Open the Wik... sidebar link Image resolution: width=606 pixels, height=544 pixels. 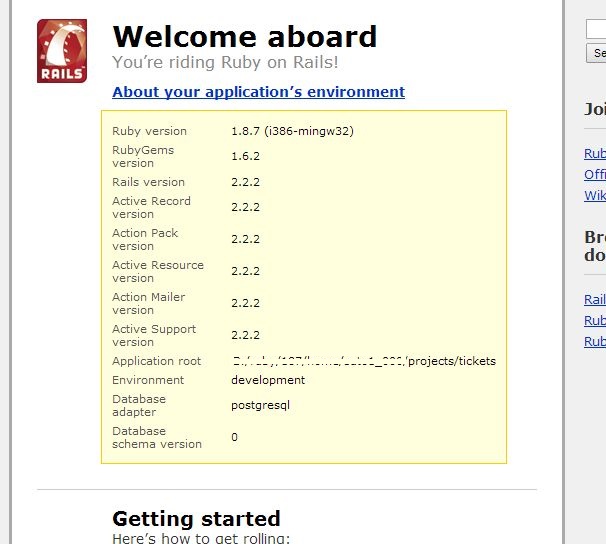tap(595, 196)
